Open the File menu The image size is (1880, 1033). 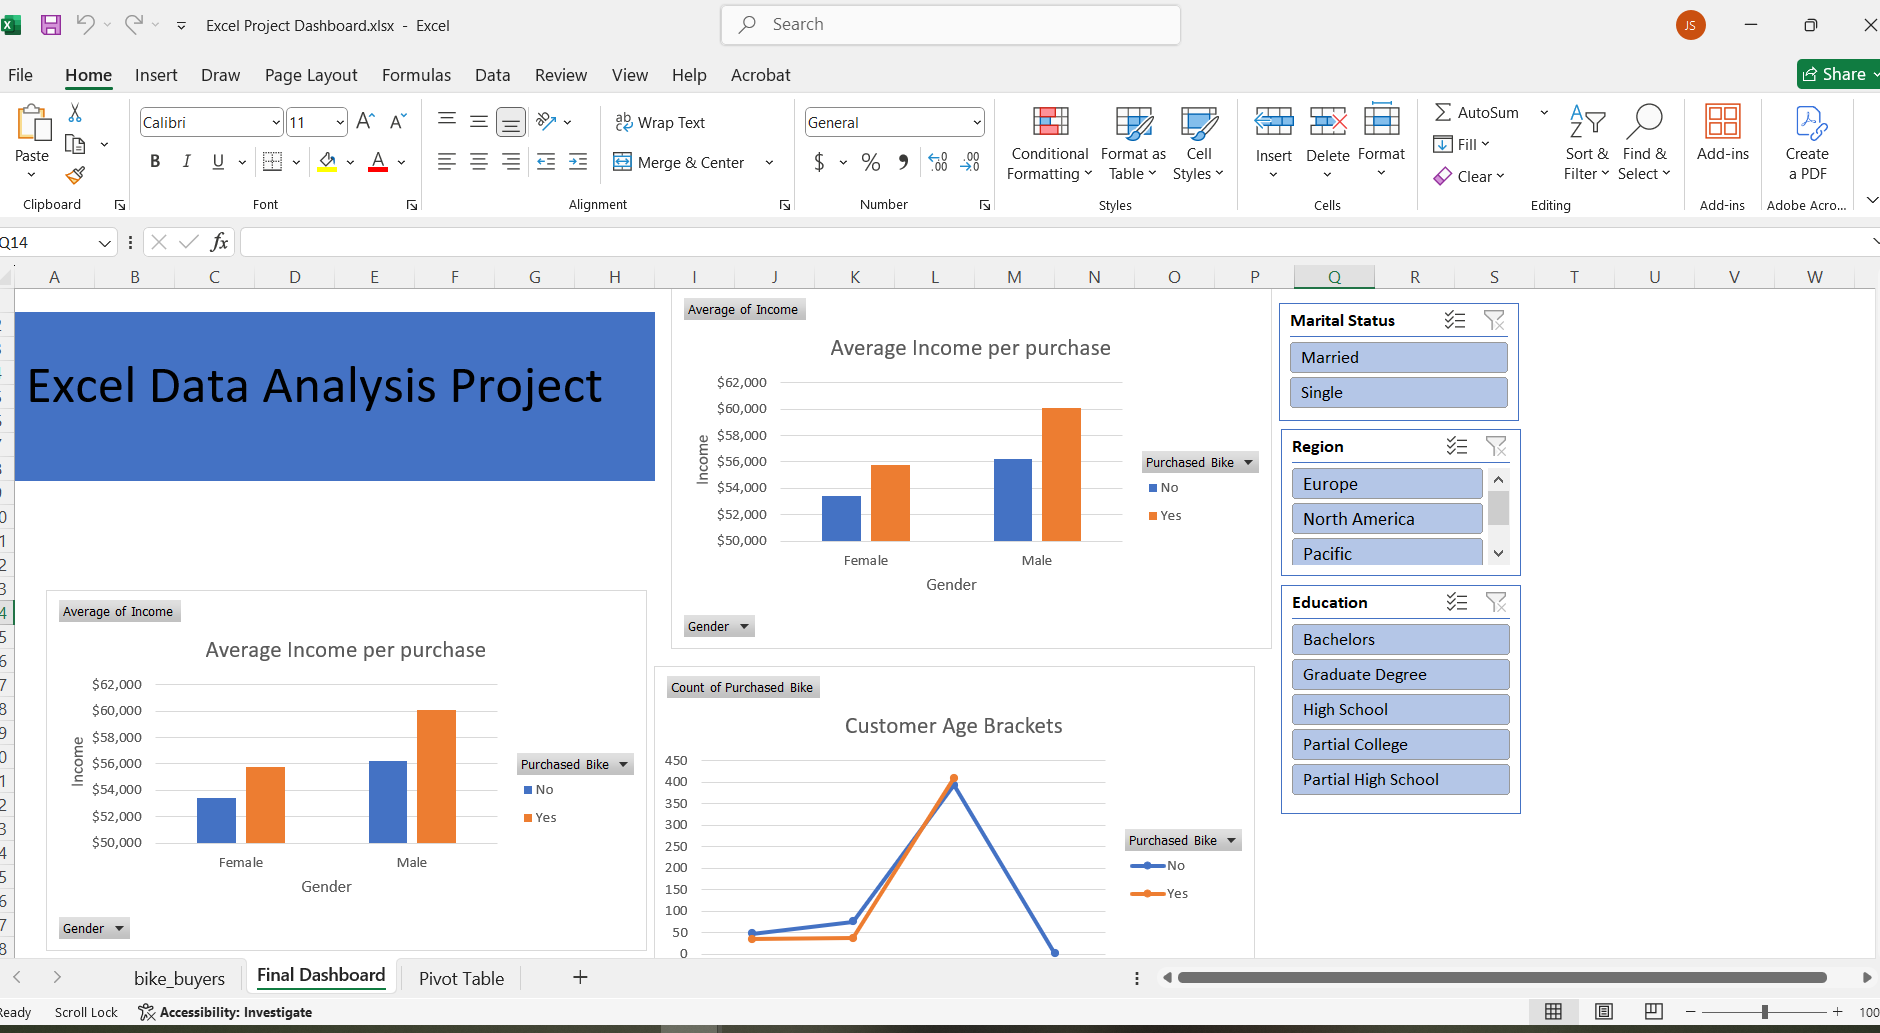coord(20,75)
